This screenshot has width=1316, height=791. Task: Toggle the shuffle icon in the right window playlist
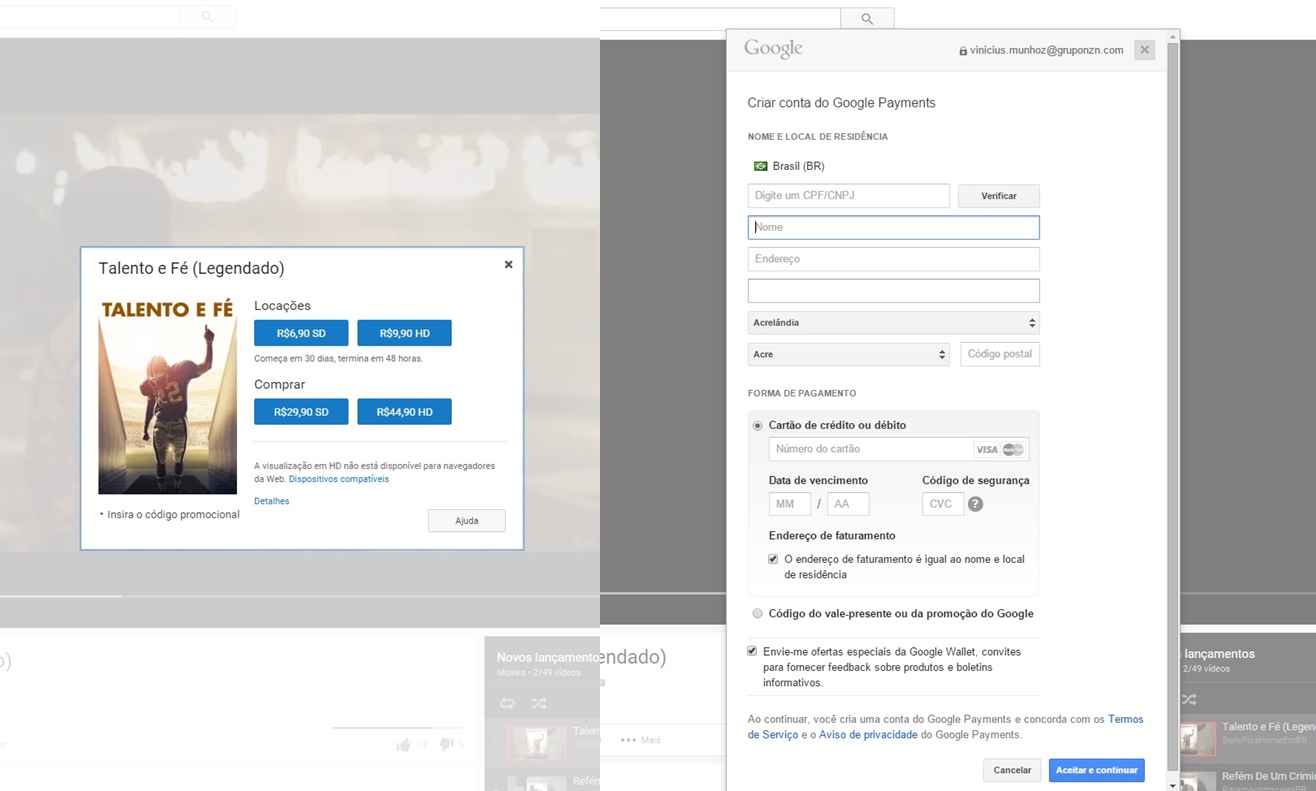pos(1189,699)
